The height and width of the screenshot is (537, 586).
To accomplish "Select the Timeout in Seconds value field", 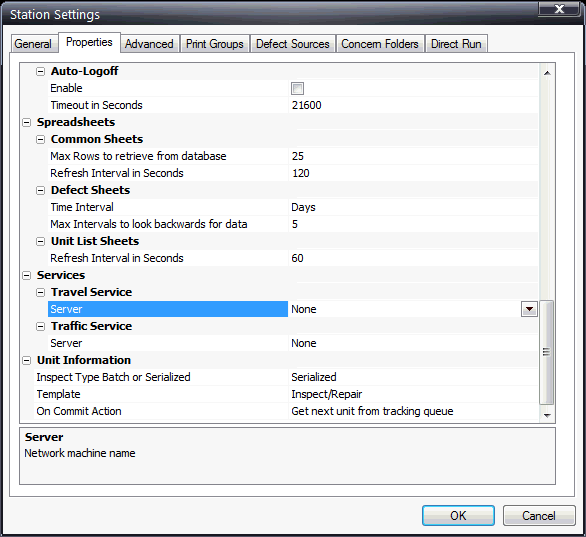I will coord(413,105).
